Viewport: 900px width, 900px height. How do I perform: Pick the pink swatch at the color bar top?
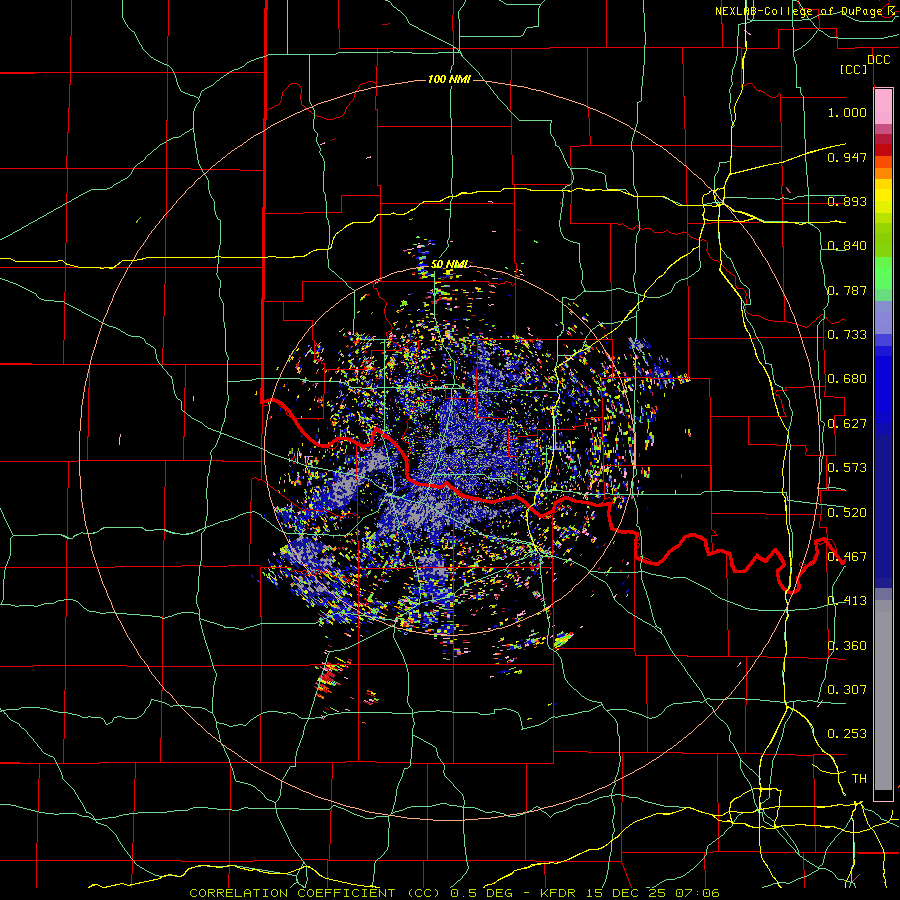(x=883, y=107)
